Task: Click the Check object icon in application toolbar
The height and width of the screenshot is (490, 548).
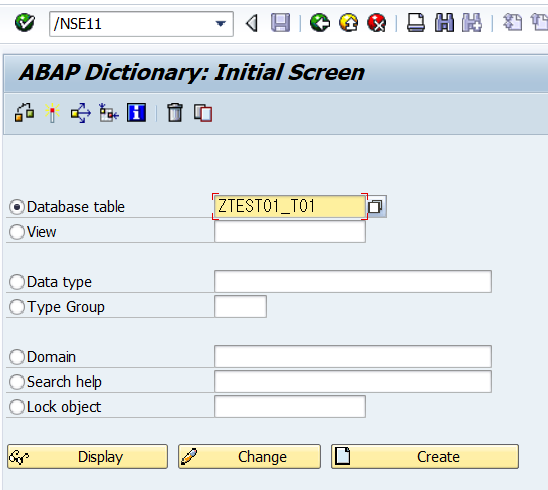Action: pyautogui.click(x=24, y=113)
